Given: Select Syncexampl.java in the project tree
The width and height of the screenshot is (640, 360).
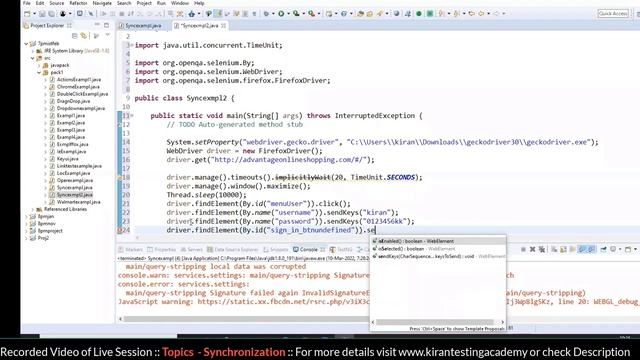Looking at the screenshot, I should 75,188.
